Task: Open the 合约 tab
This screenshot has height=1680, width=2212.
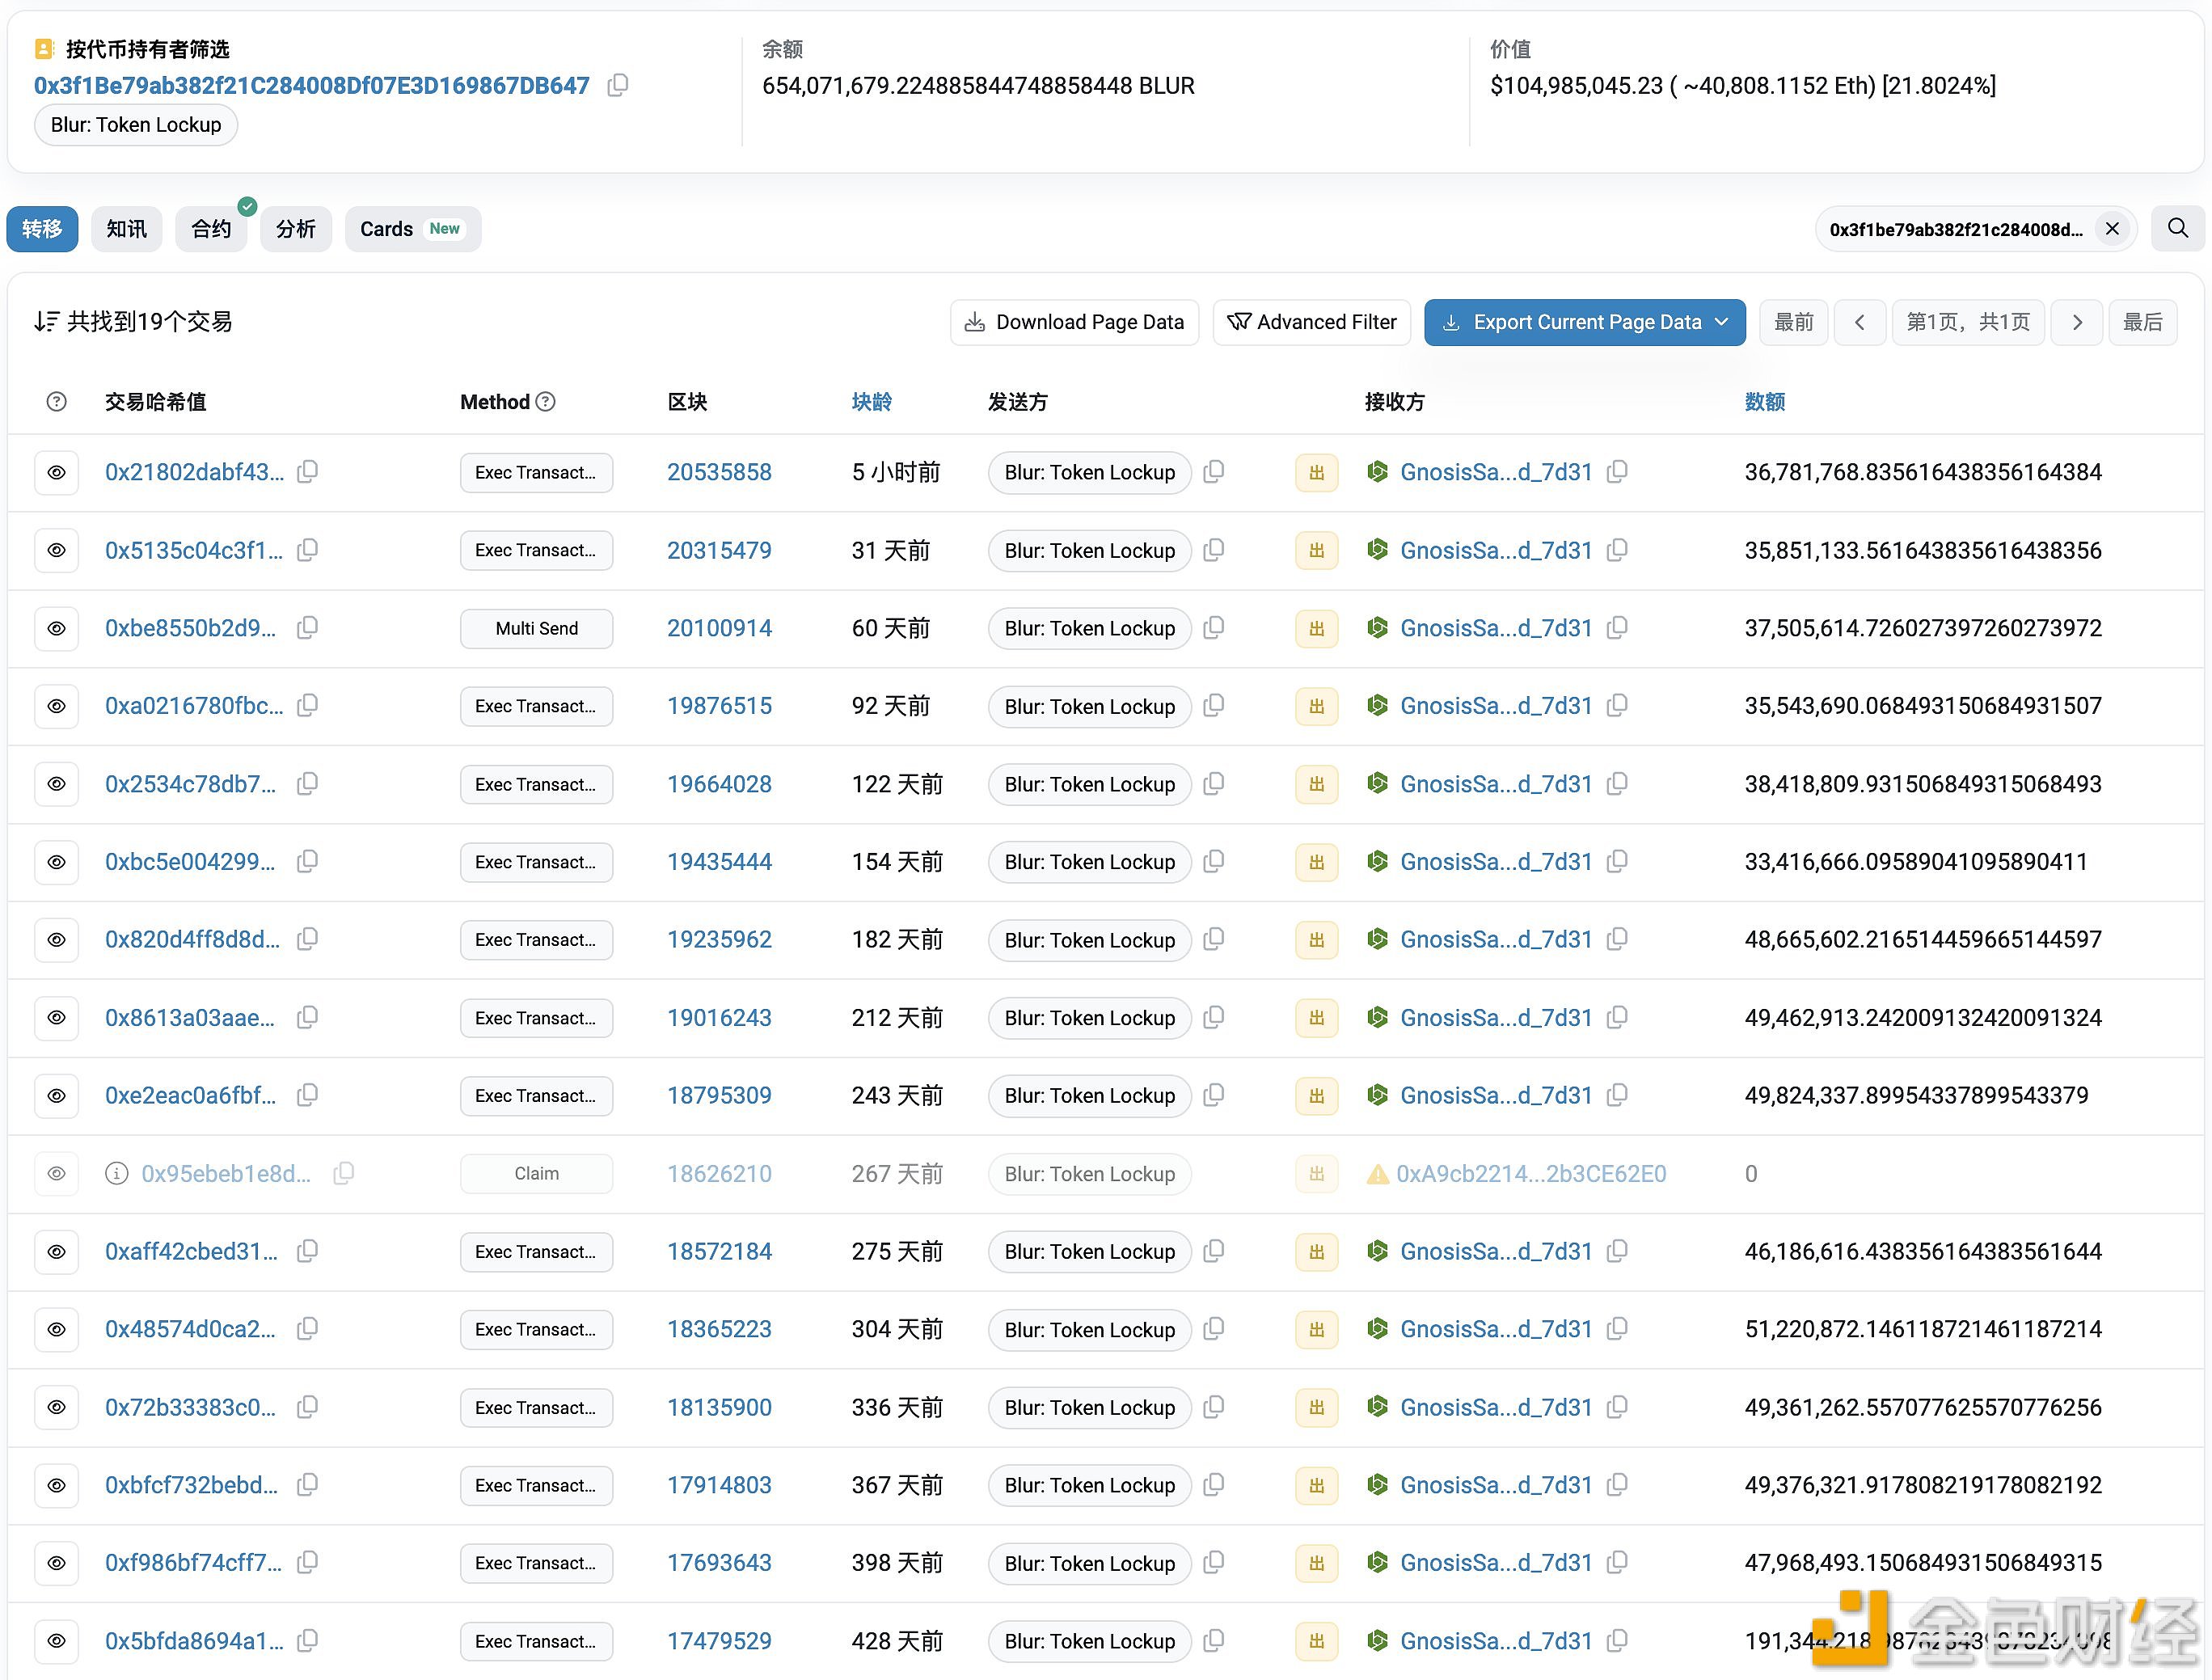Action: 211,229
